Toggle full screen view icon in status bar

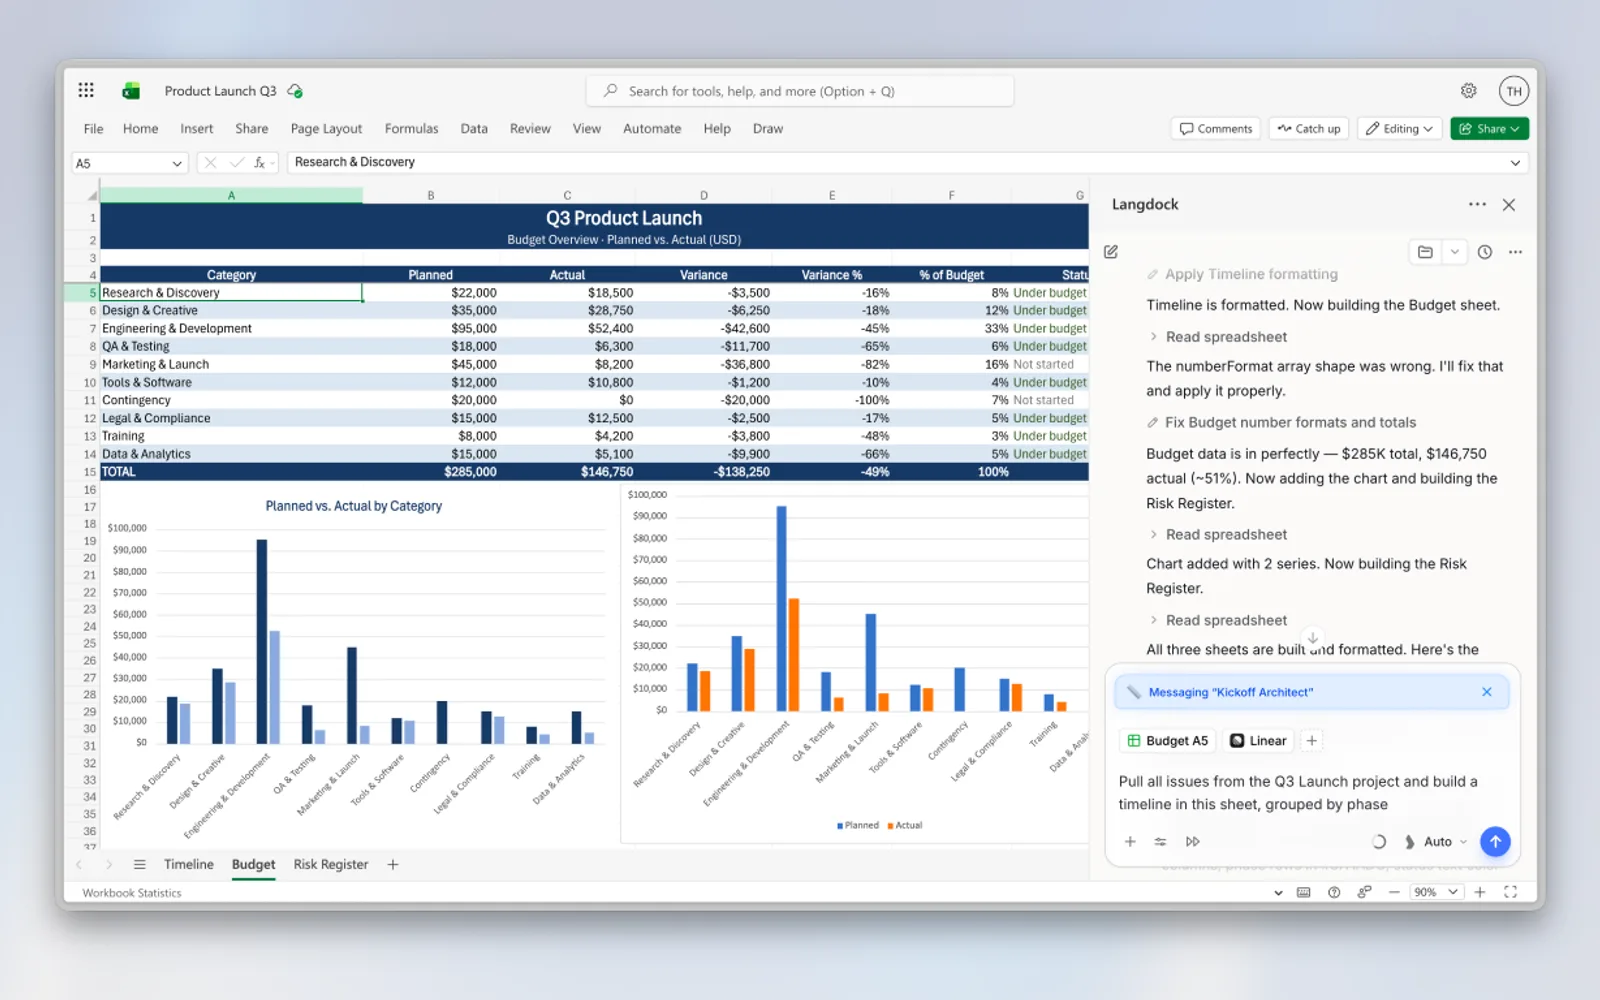coord(1510,892)
